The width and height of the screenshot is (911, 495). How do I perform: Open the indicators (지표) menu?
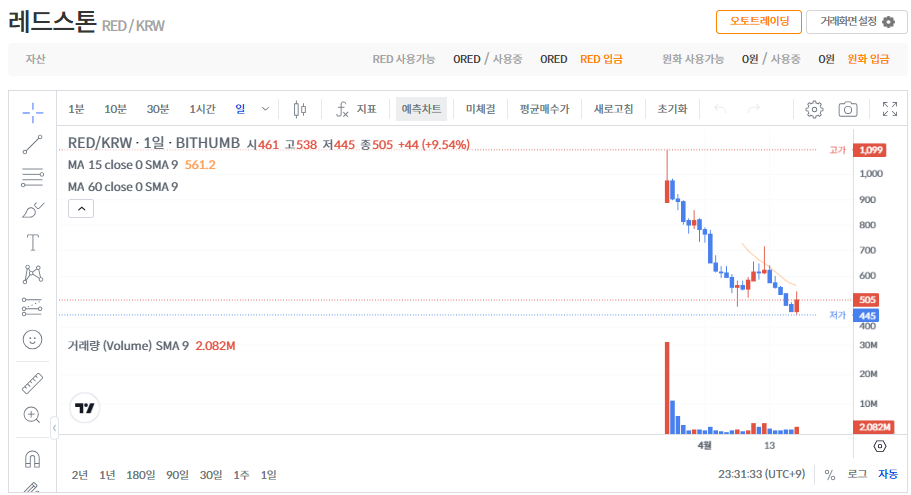point(356,109)
